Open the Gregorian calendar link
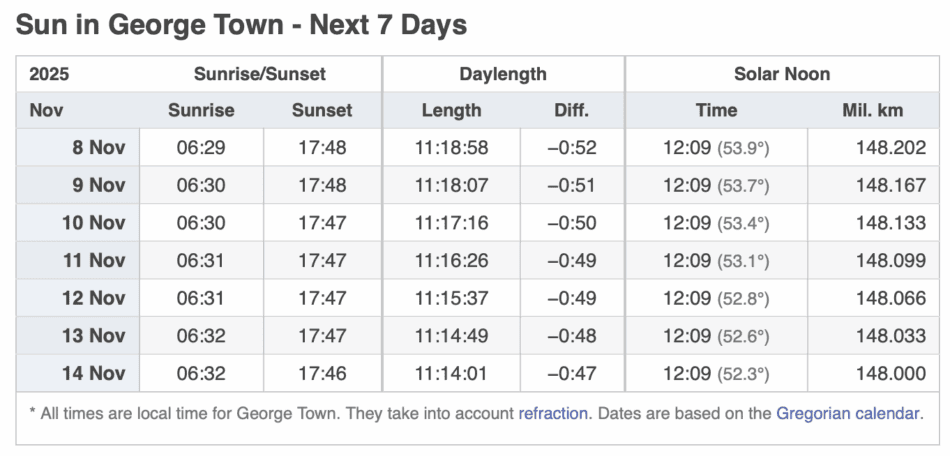 [848, 412]
